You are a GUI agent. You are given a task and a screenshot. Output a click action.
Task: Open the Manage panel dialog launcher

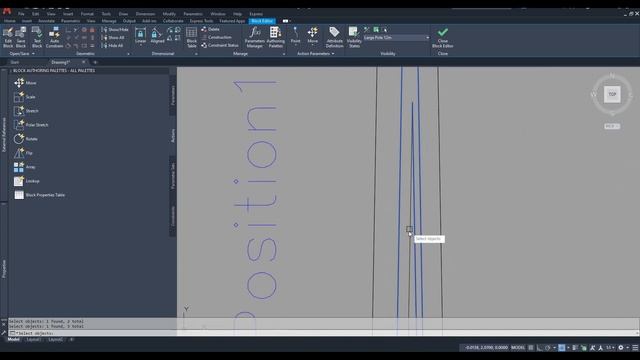(284, 54)
